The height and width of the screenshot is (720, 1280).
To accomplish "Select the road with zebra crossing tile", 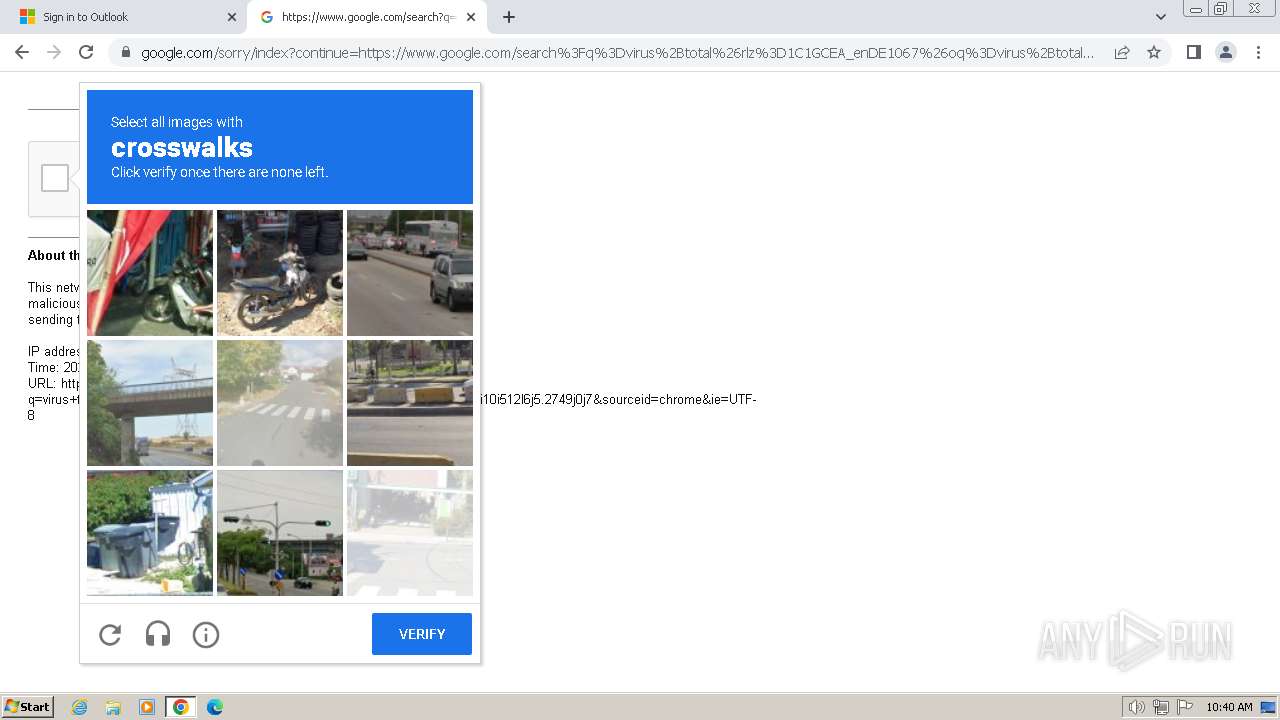I will tap(280, 403).
